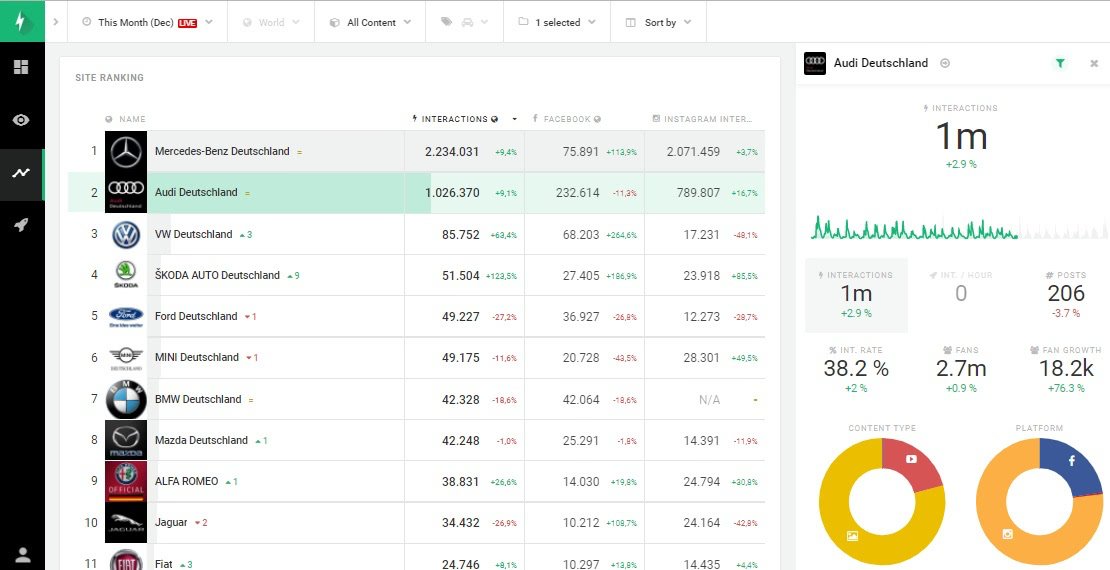1110x570 pixels.
Task: Open the World region dropdown
Action: (271, 22)
